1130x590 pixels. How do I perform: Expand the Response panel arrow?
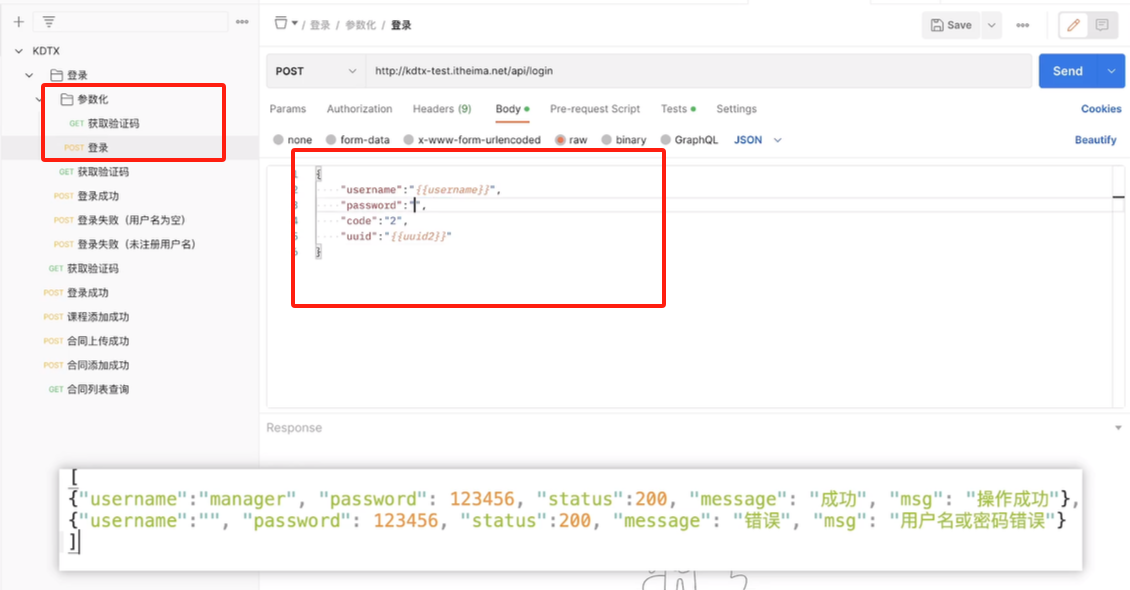[1118, 428]
